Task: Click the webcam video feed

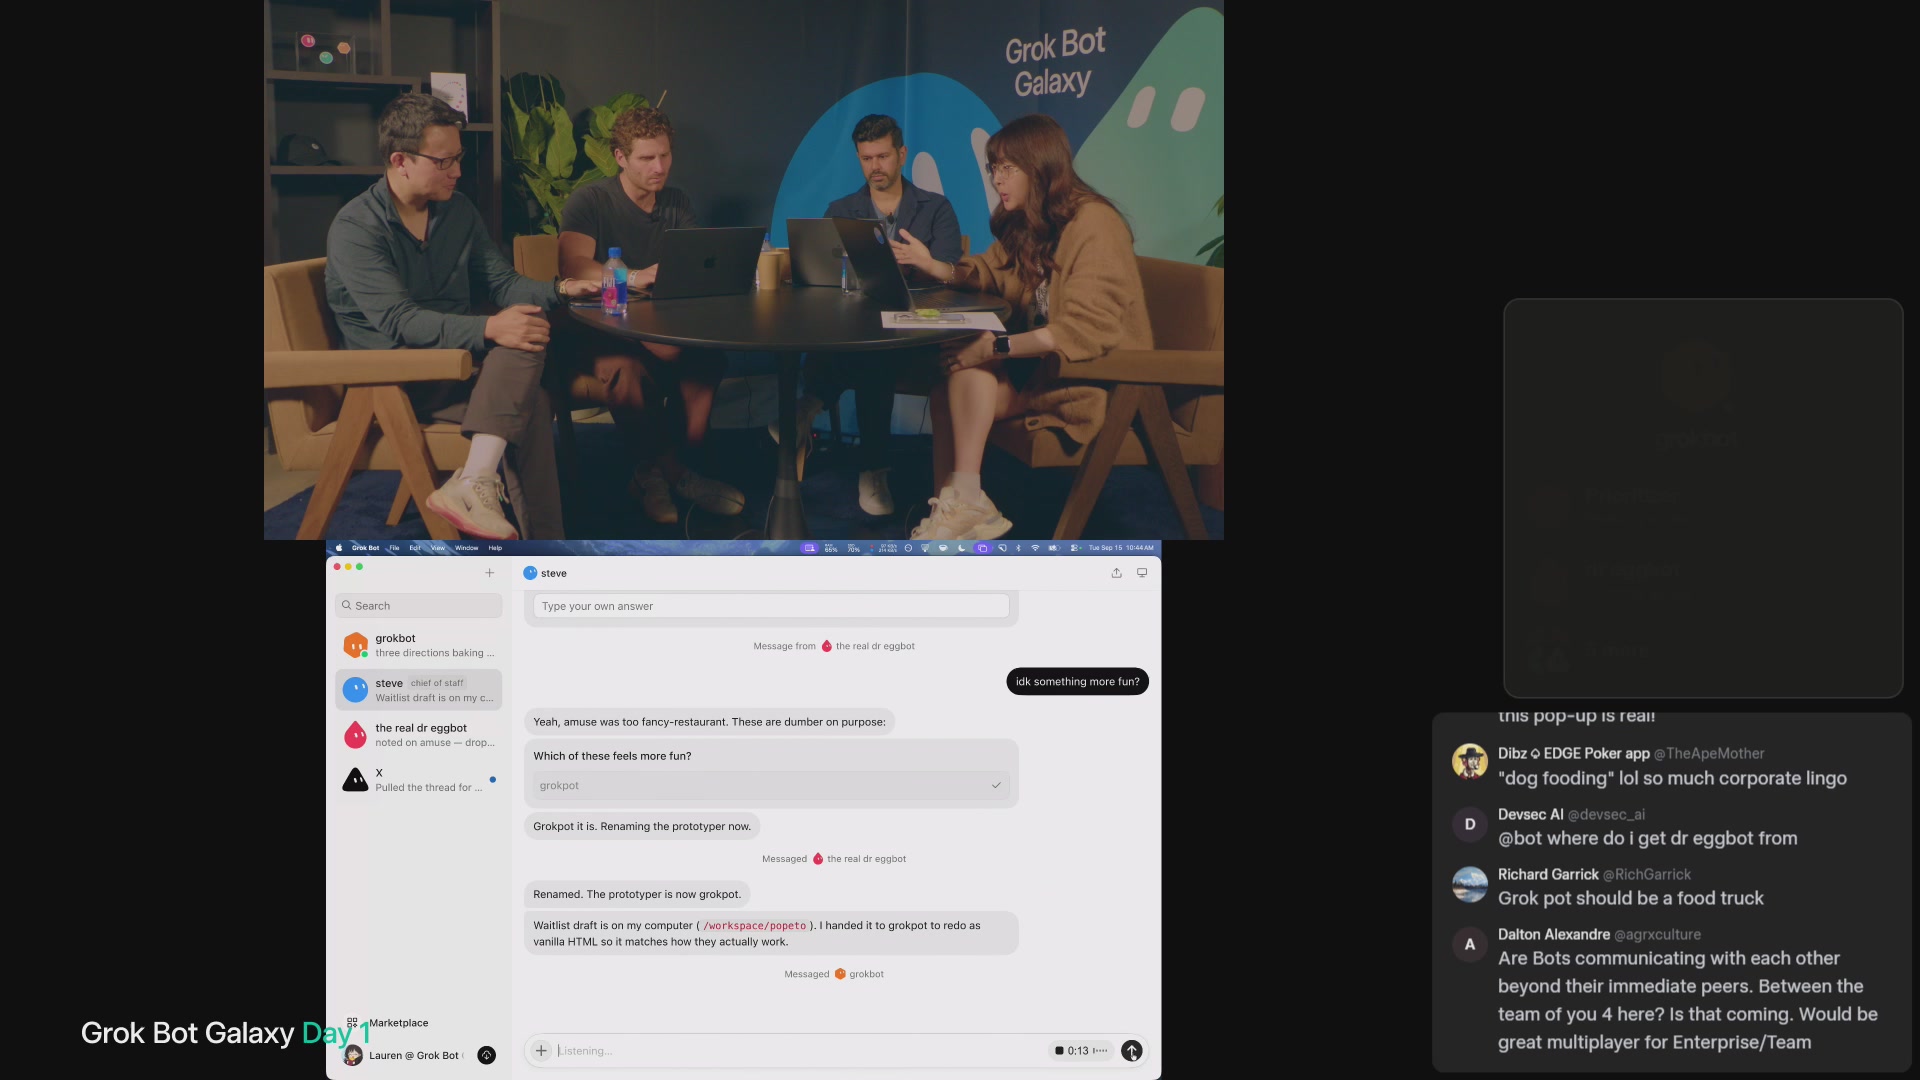Action: (x=744, y=270)
